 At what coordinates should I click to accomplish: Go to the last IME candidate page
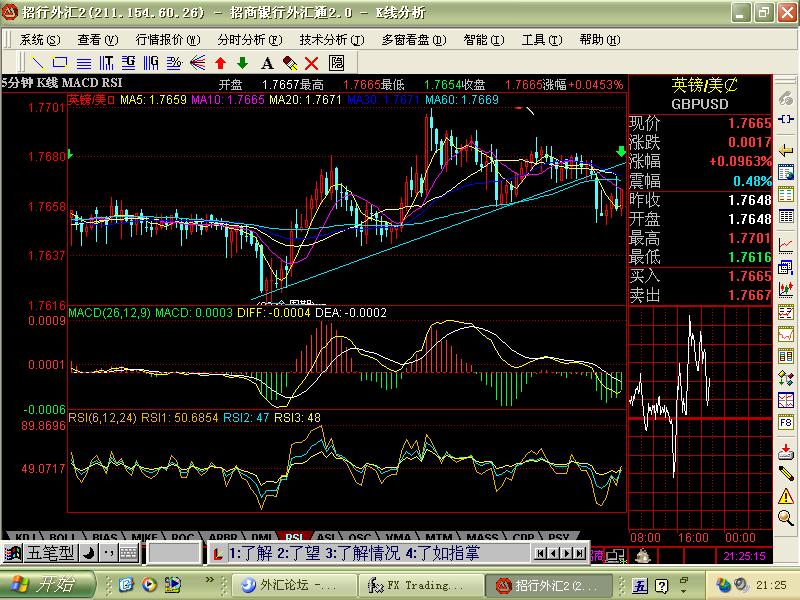pyautogui.click(x=579, y=553)
